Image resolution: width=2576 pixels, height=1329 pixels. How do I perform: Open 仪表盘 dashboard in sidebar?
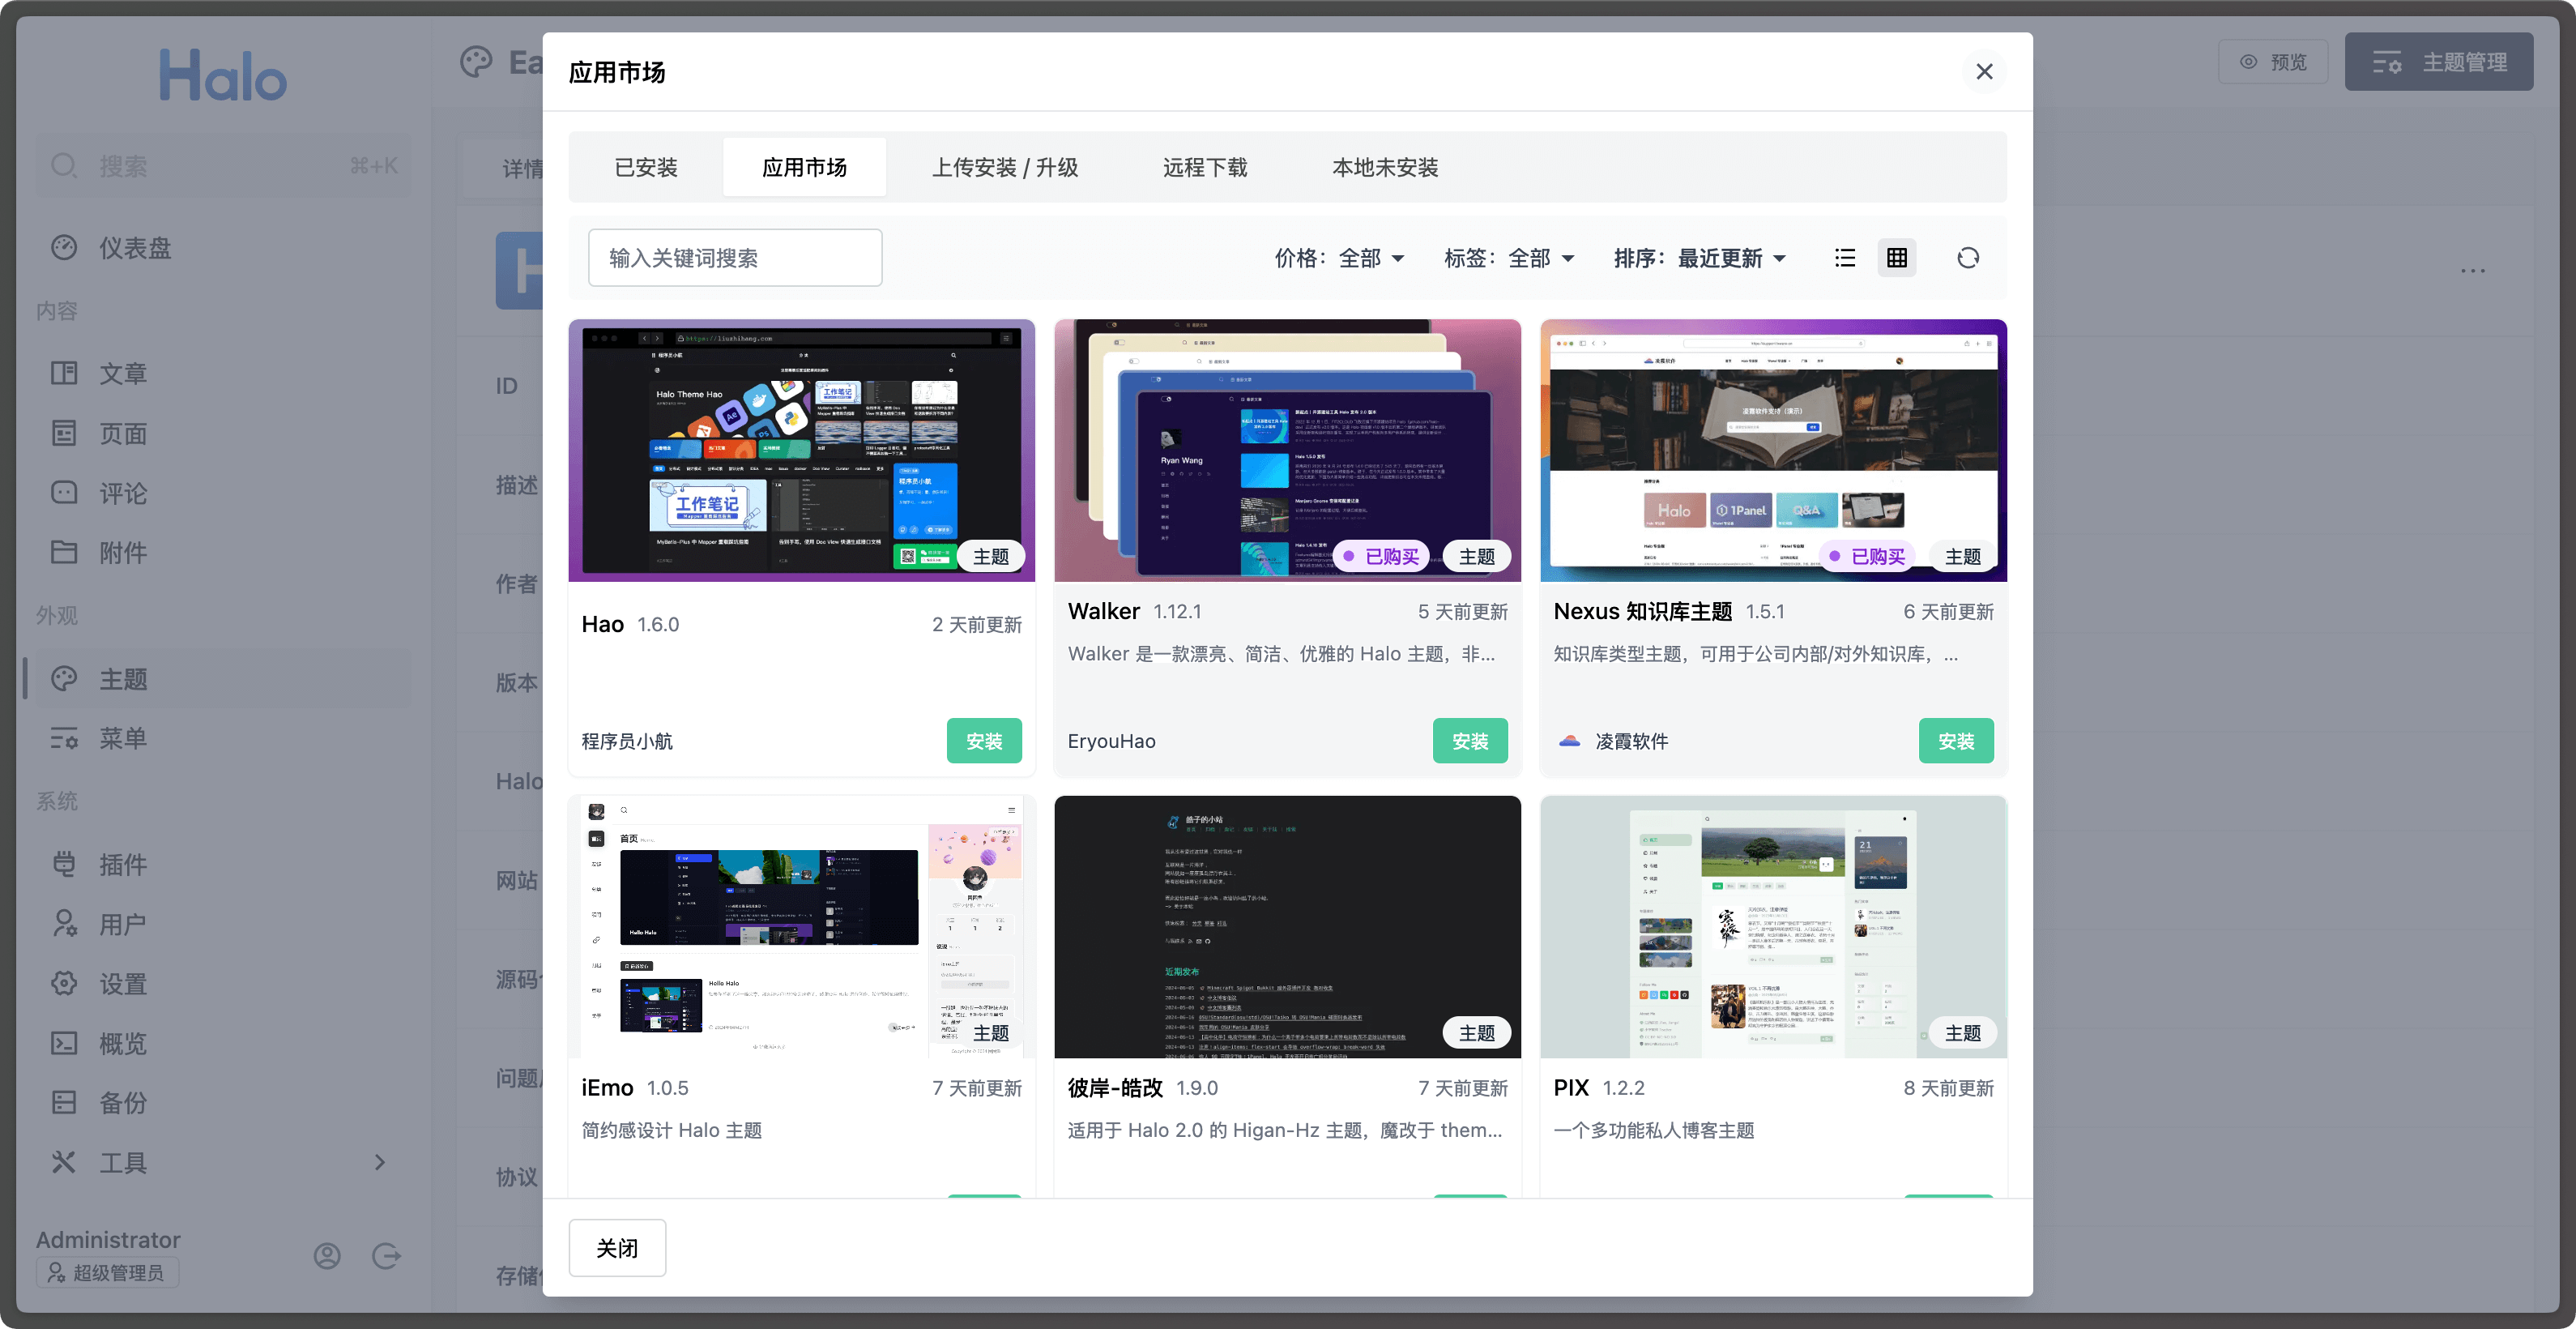click(224, 248)
